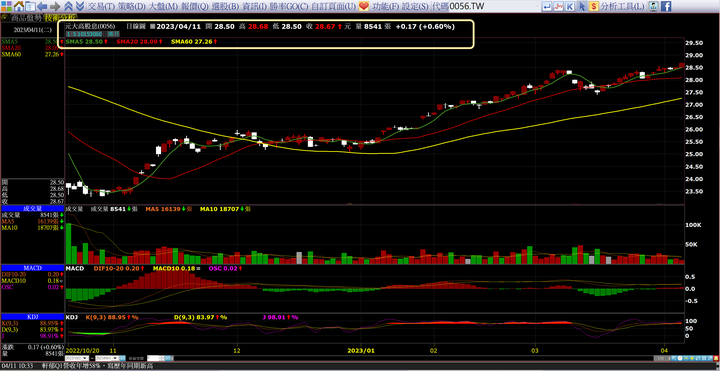Click the 日線圖 period label
720x371 pixels.
click(136, 27)
